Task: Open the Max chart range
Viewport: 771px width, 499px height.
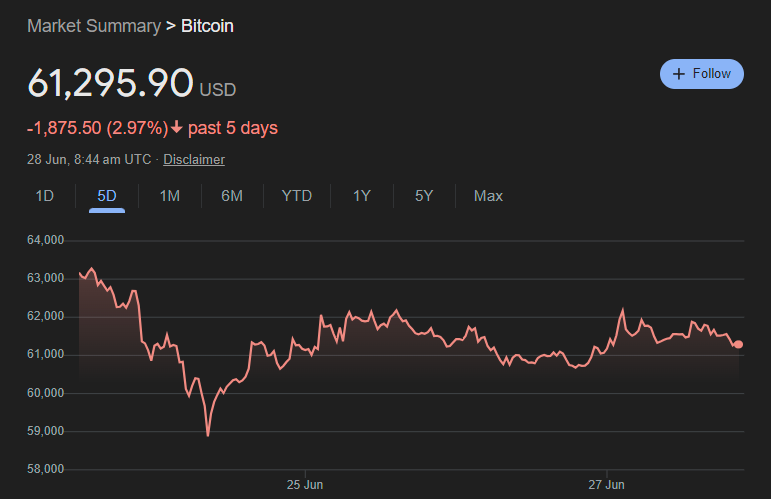Action: (x=488, y=196)
